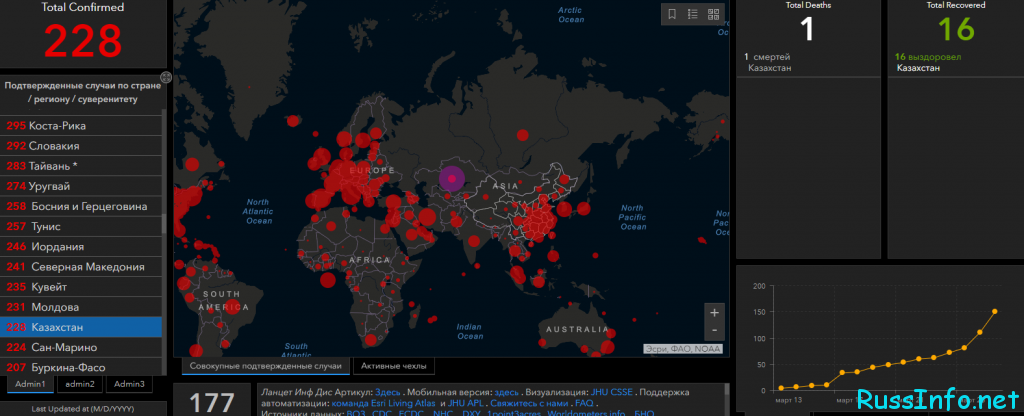Zoom in with the map plus button
This screenshot has height=416, width=1024.
click(714, 313)
